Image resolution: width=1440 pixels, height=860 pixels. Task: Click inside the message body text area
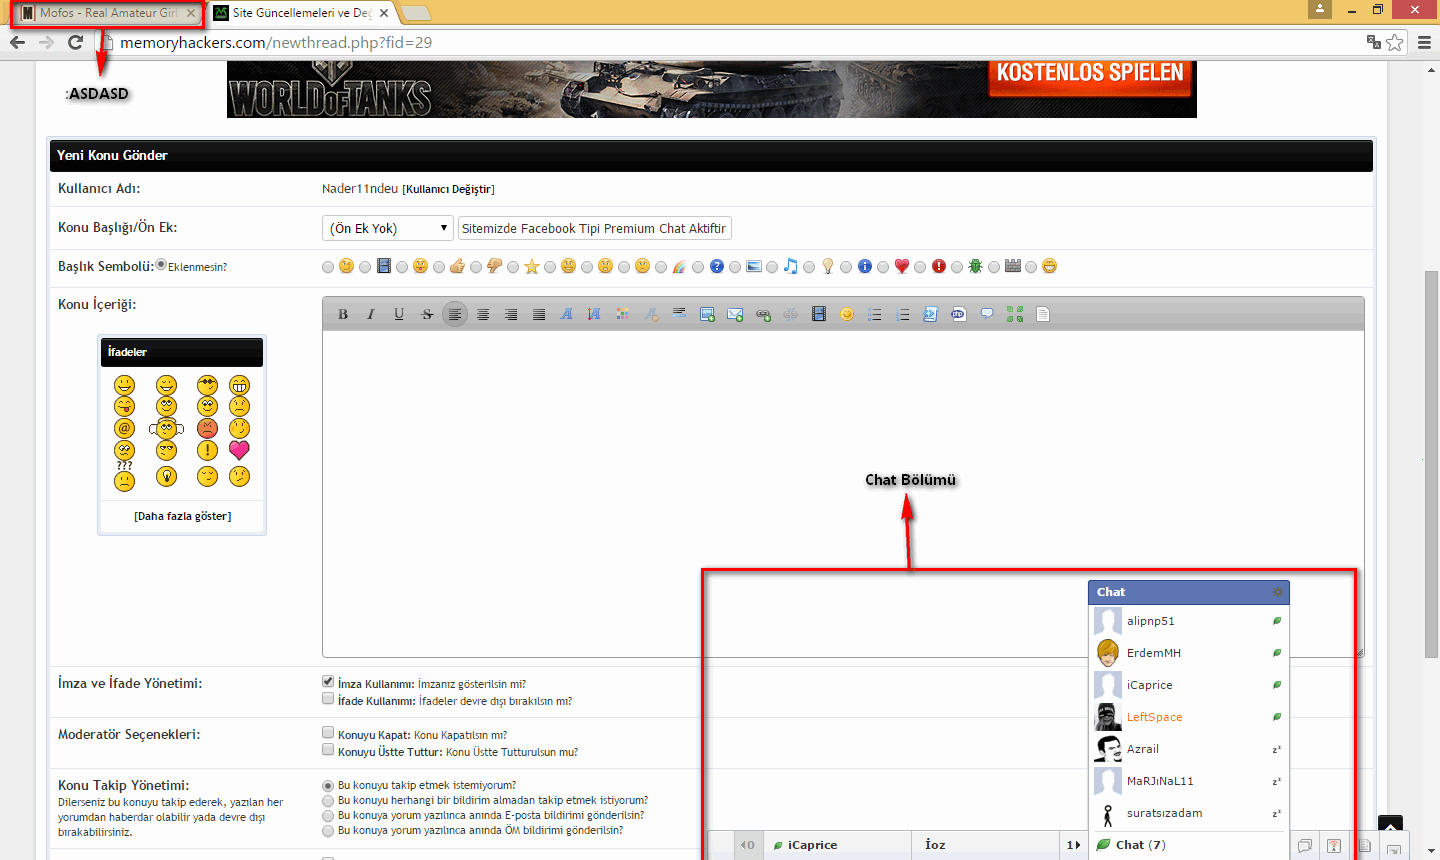[843, 493]
